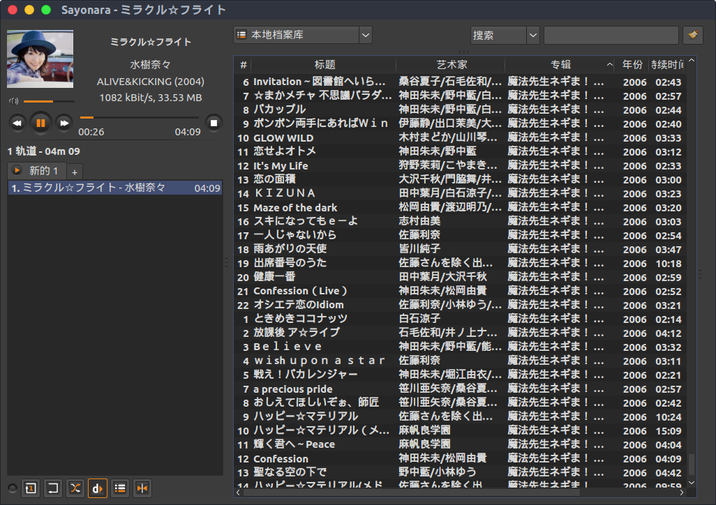Toggle append-to-playlist mode
716x505 pixels.
(120, 489)
